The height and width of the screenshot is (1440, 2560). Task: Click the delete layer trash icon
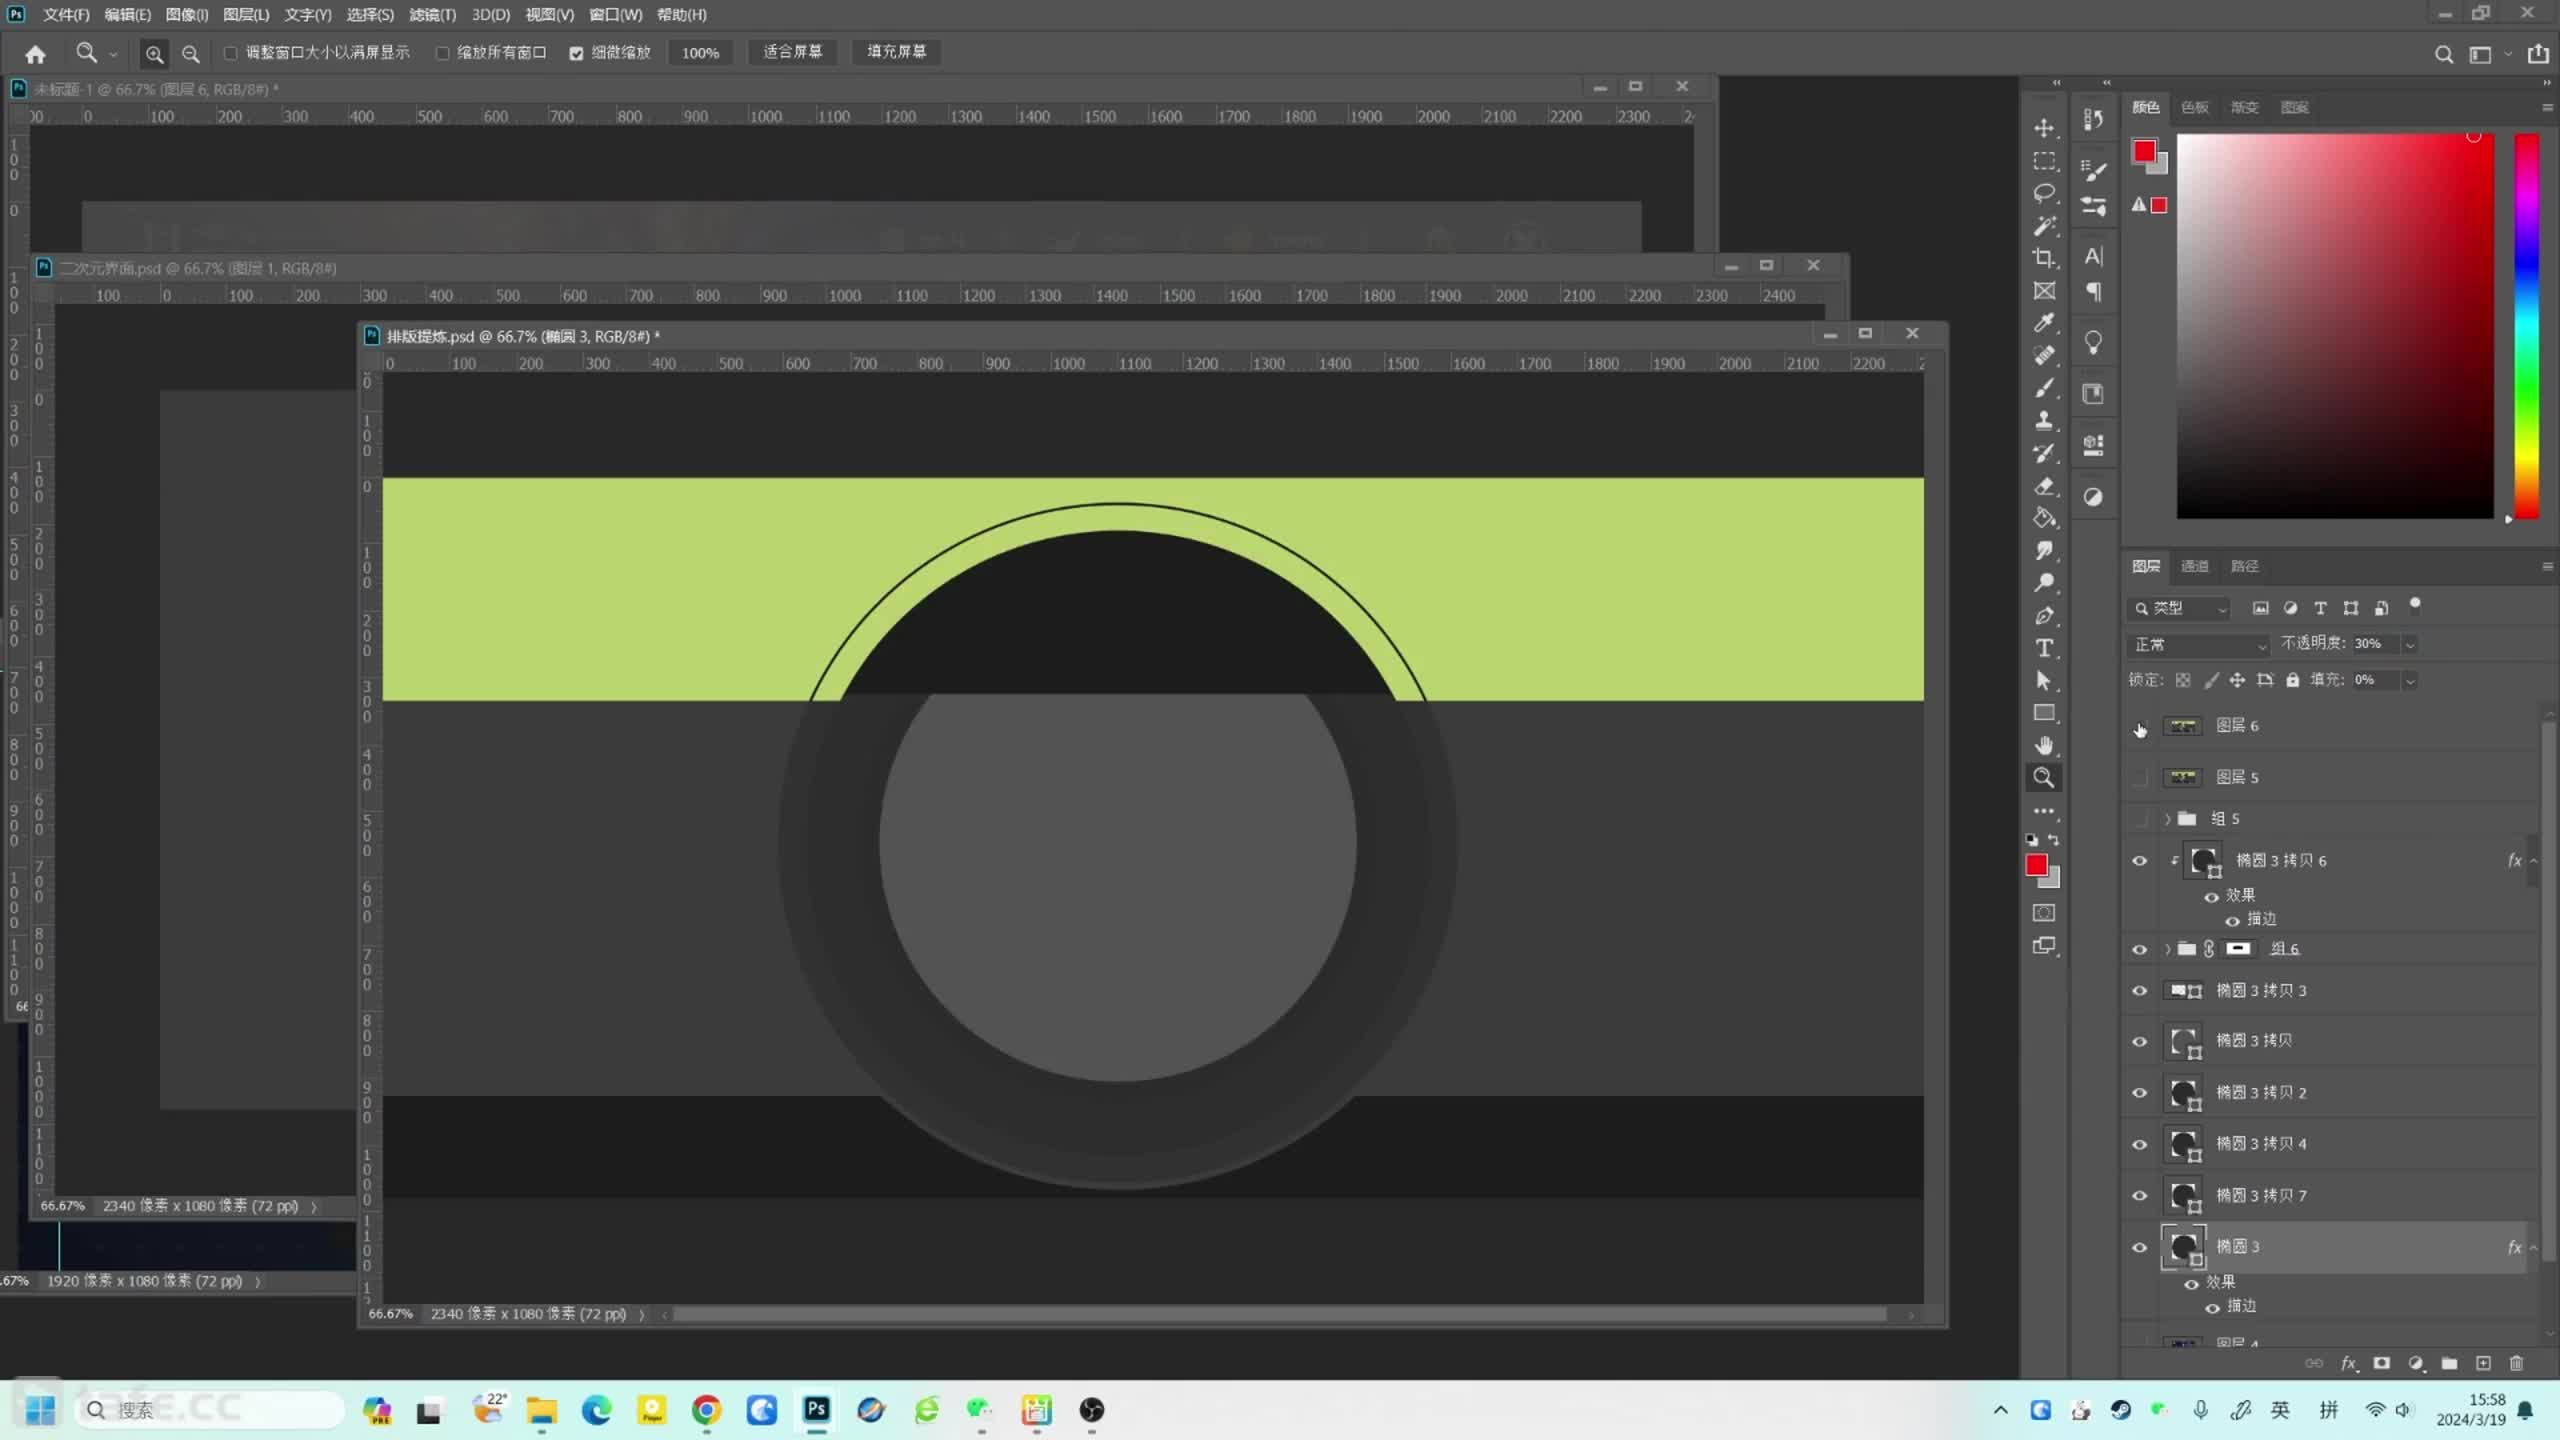(2517, 1363)
